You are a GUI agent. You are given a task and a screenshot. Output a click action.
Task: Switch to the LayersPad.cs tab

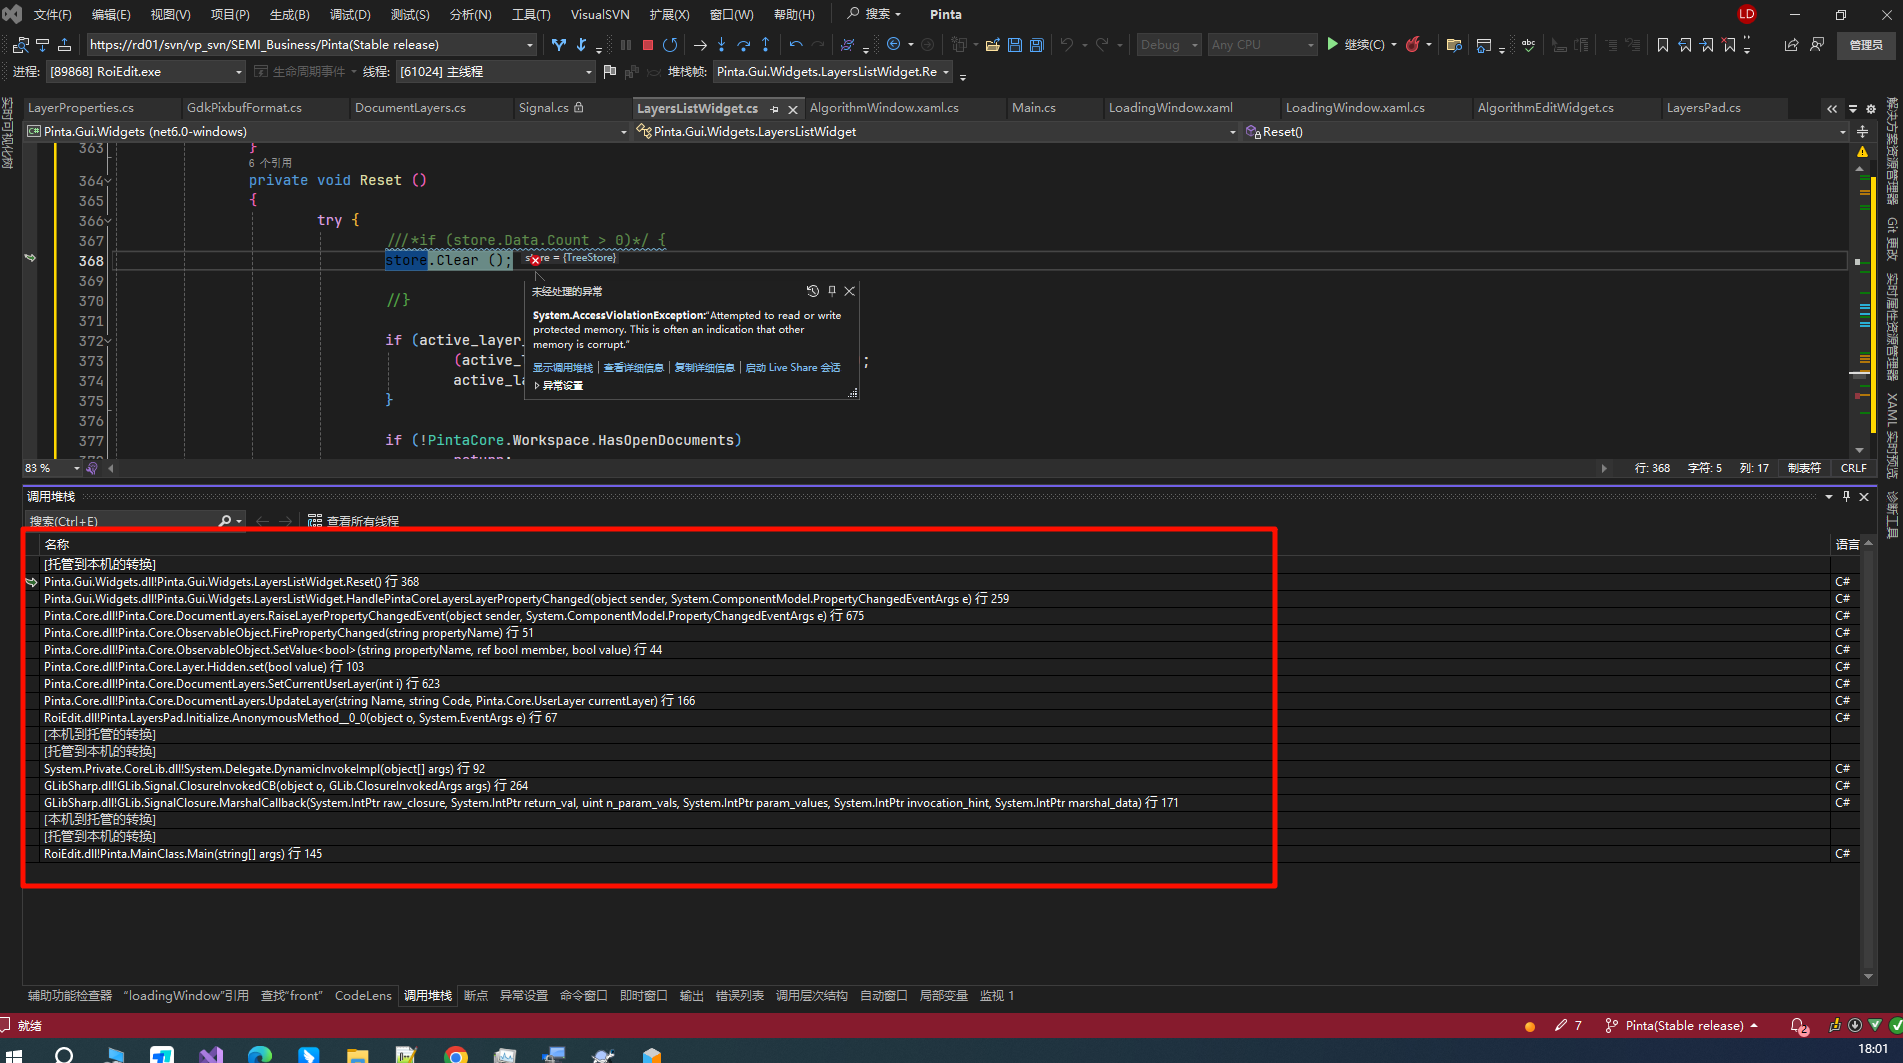(1703, 108)
